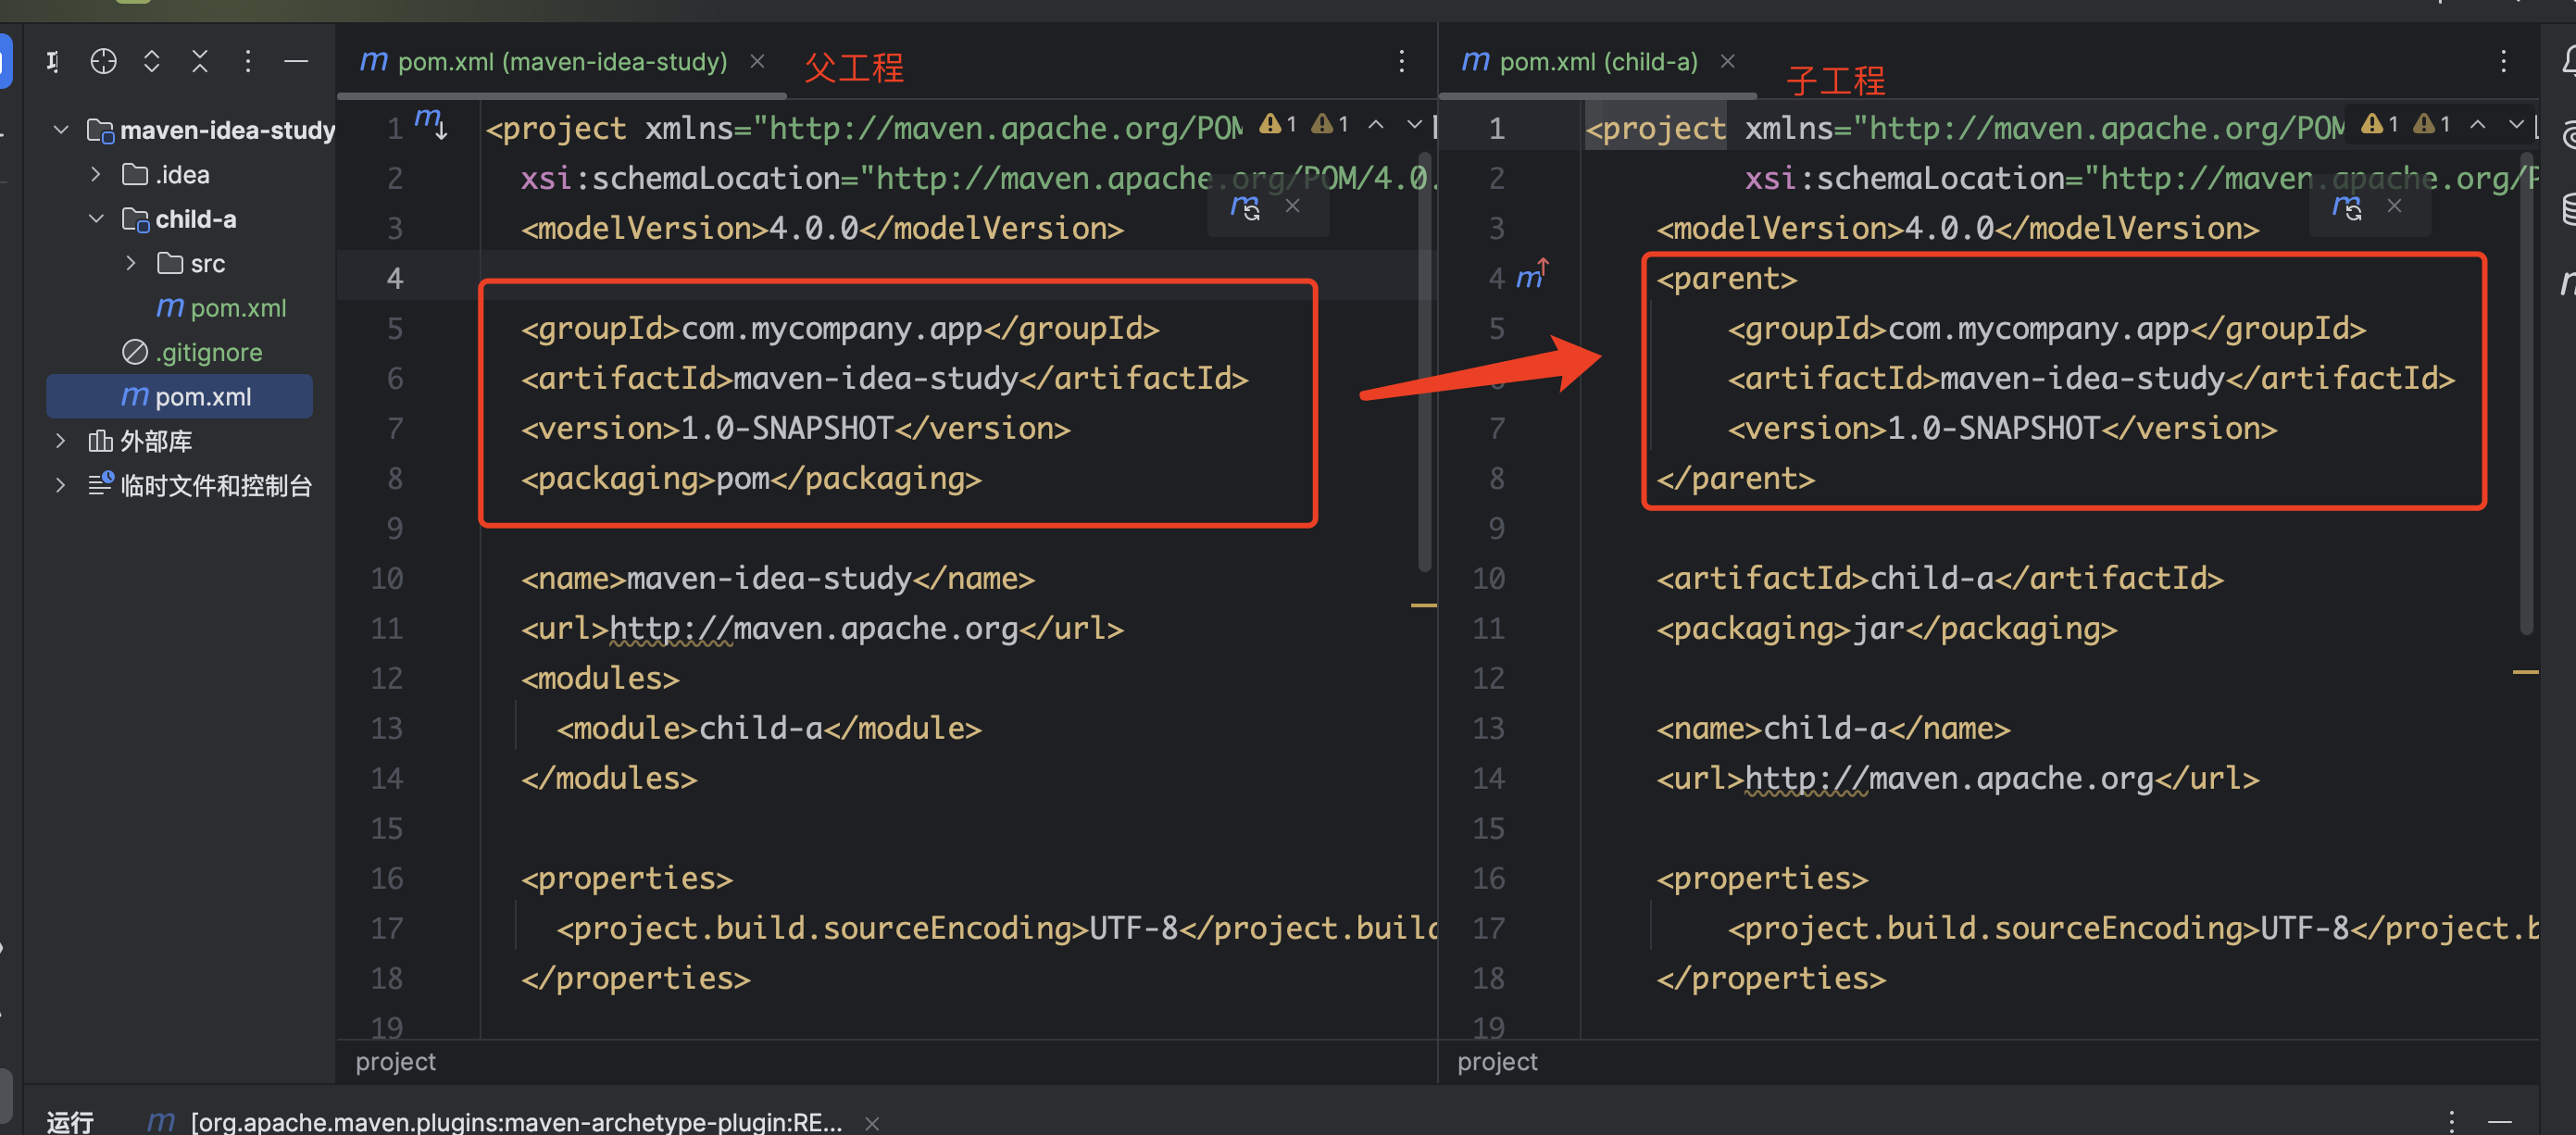Click the parent POM gutter icon on line 4
Image resolution: width=2576 pixels, height=1135 pixels.
point(1531,275)
